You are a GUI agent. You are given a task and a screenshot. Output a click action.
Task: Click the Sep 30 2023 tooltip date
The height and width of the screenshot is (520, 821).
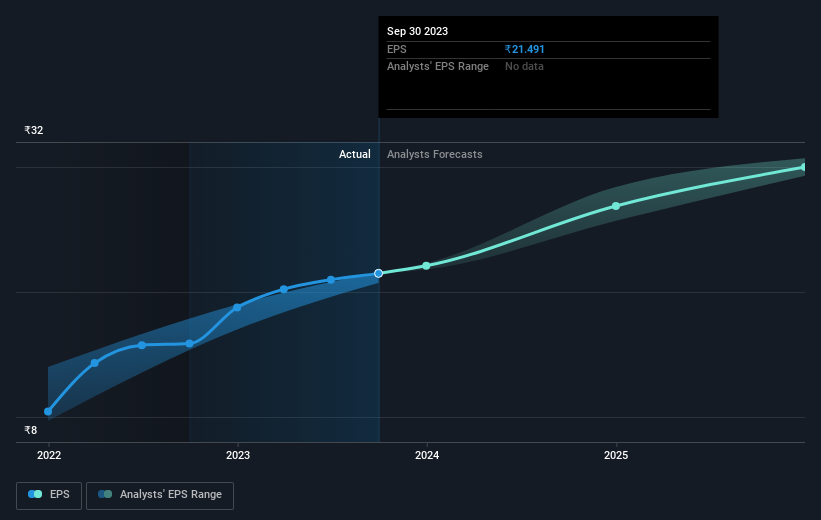tap(417, 31)
